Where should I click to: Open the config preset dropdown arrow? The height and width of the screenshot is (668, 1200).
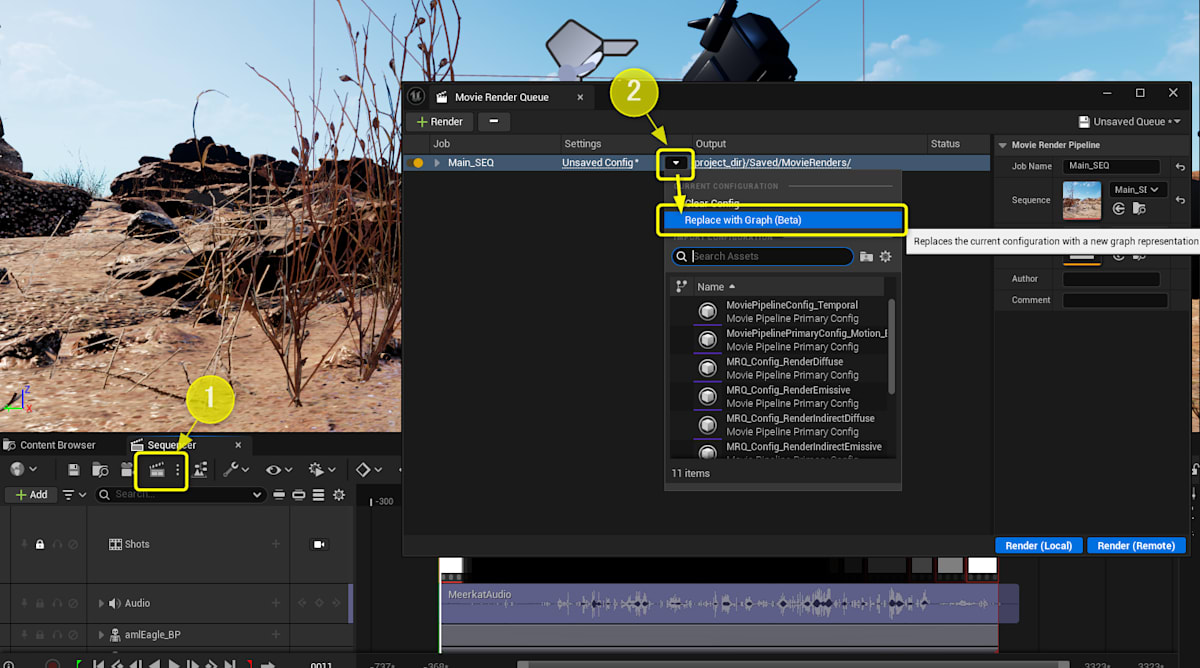(x=676, y=162)
